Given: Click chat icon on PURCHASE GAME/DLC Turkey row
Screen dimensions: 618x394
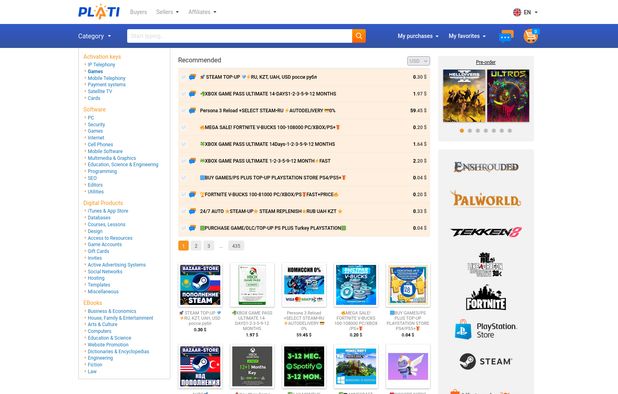Looking at the screenshot, I should tap(192, 228).
